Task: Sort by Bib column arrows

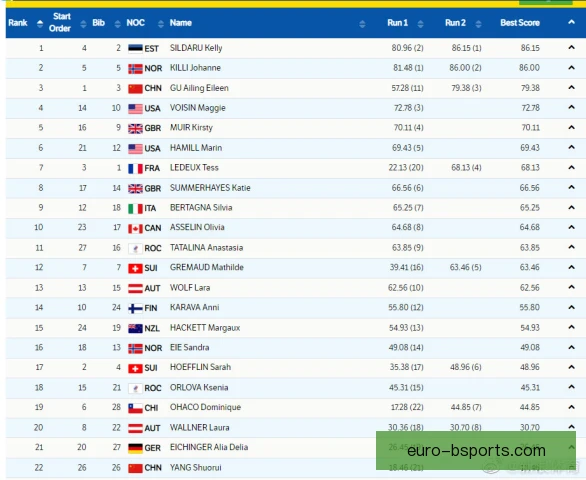Action: click(118, 24)
